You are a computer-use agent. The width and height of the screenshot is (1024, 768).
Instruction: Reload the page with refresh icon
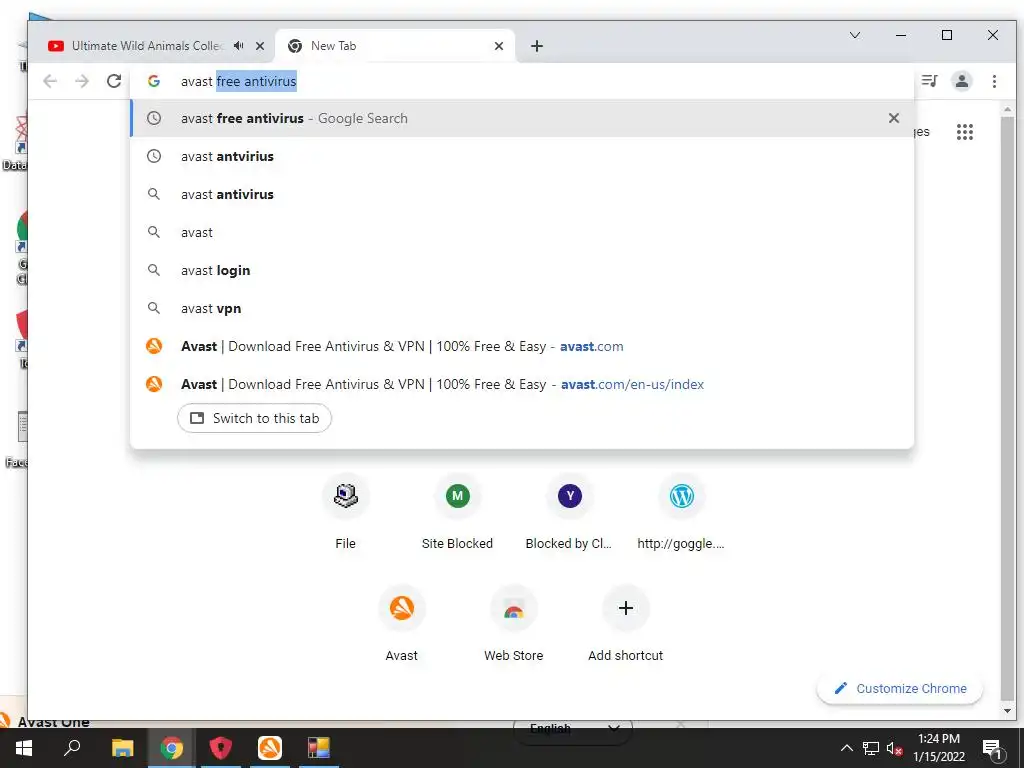(114, 81)
